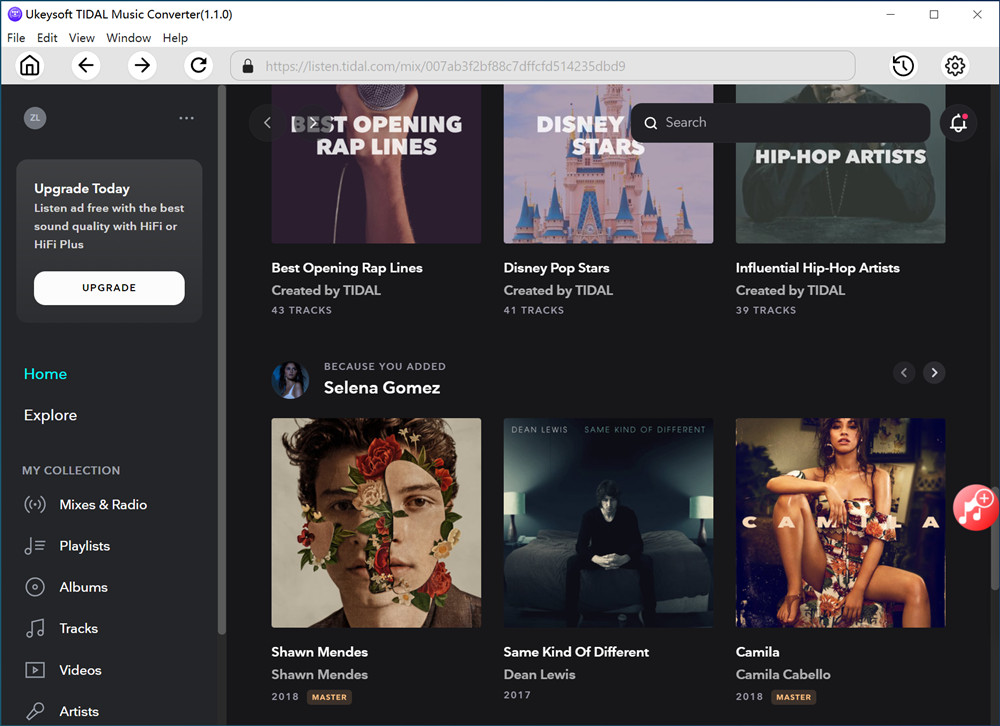Screen dimensions: 1000x726
Task: Click MASTER badge under Shawn Mendes album
Action: (x=329, y=697)
